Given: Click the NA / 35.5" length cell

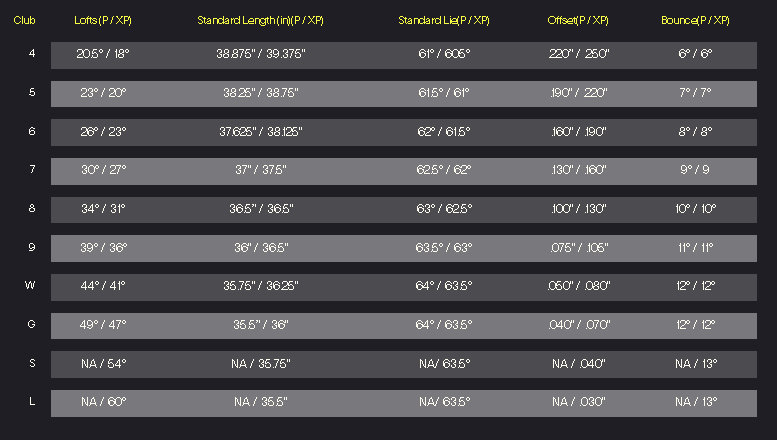Looking at the screenshot, I should coord(261,402).
